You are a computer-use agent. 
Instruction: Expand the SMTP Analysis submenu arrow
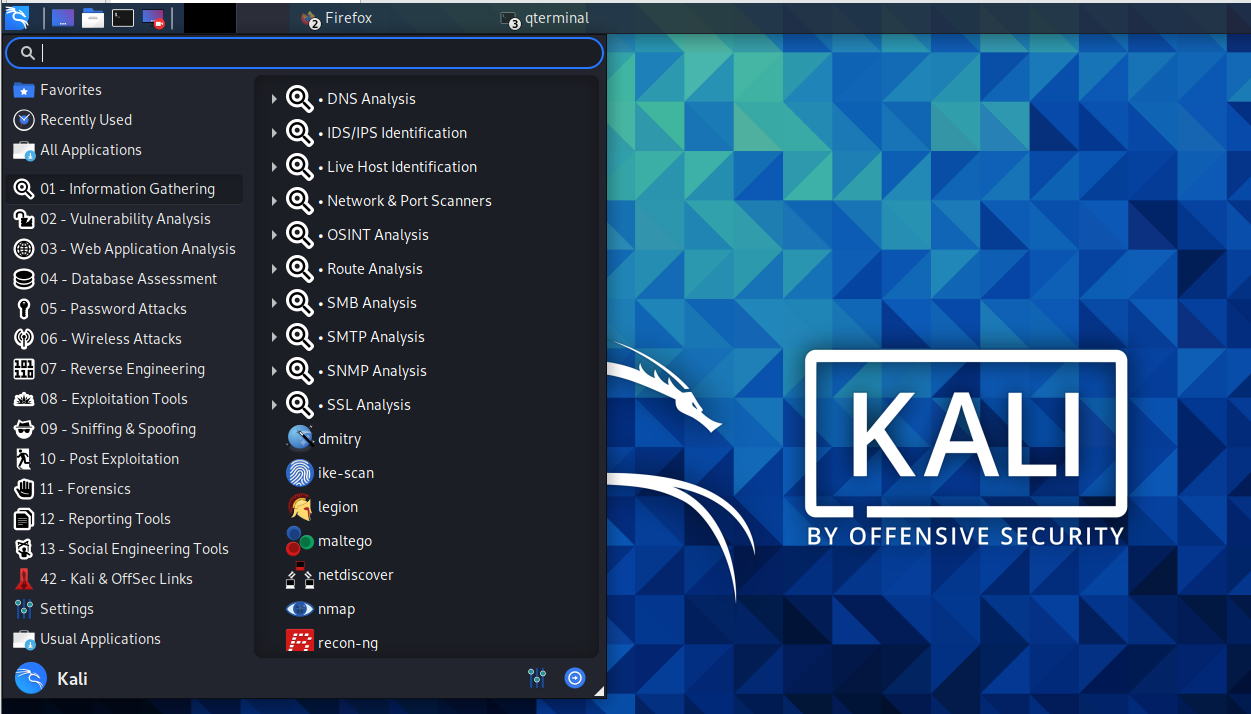tap(274, 337)
